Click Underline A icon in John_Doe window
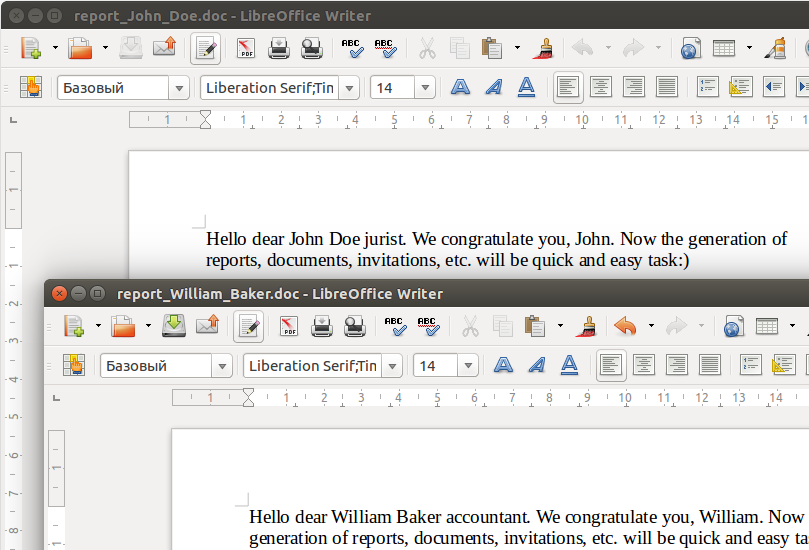 pyautogui.click(x=526, y=87)
